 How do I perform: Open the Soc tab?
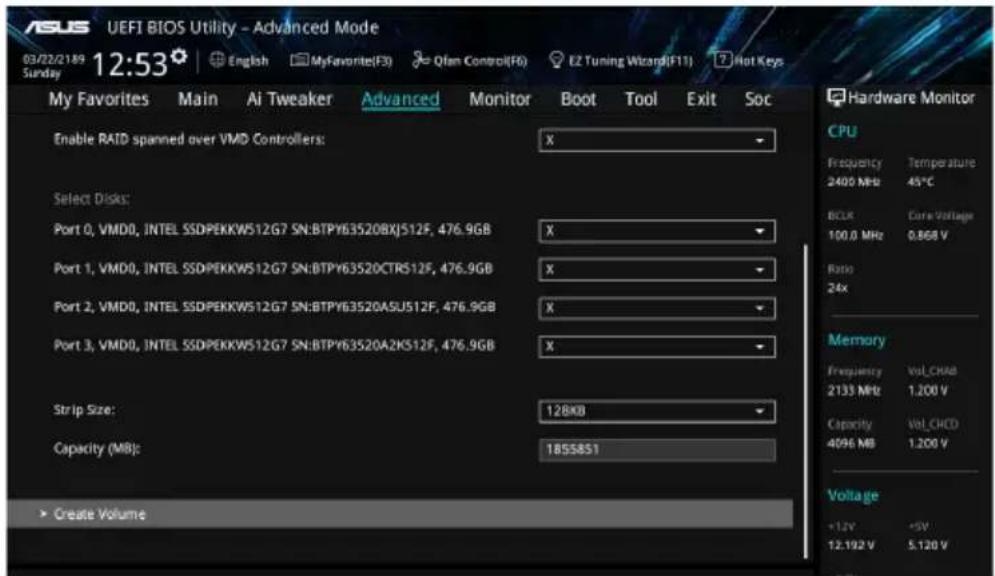click(x=758, y=99)
